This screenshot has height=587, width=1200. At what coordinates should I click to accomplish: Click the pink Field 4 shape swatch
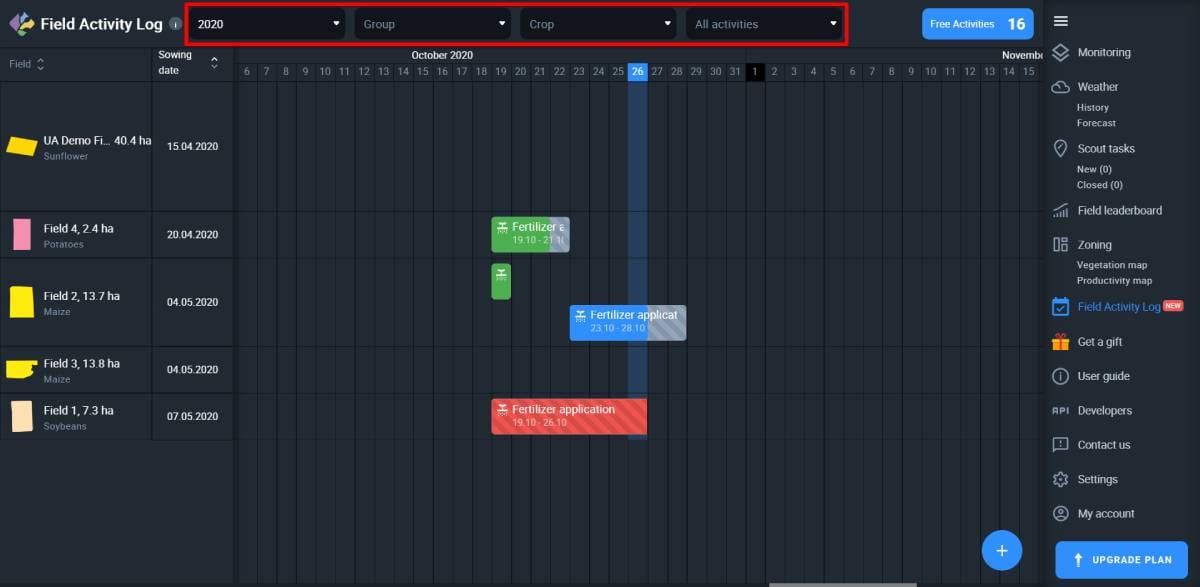tap(22, 235)
